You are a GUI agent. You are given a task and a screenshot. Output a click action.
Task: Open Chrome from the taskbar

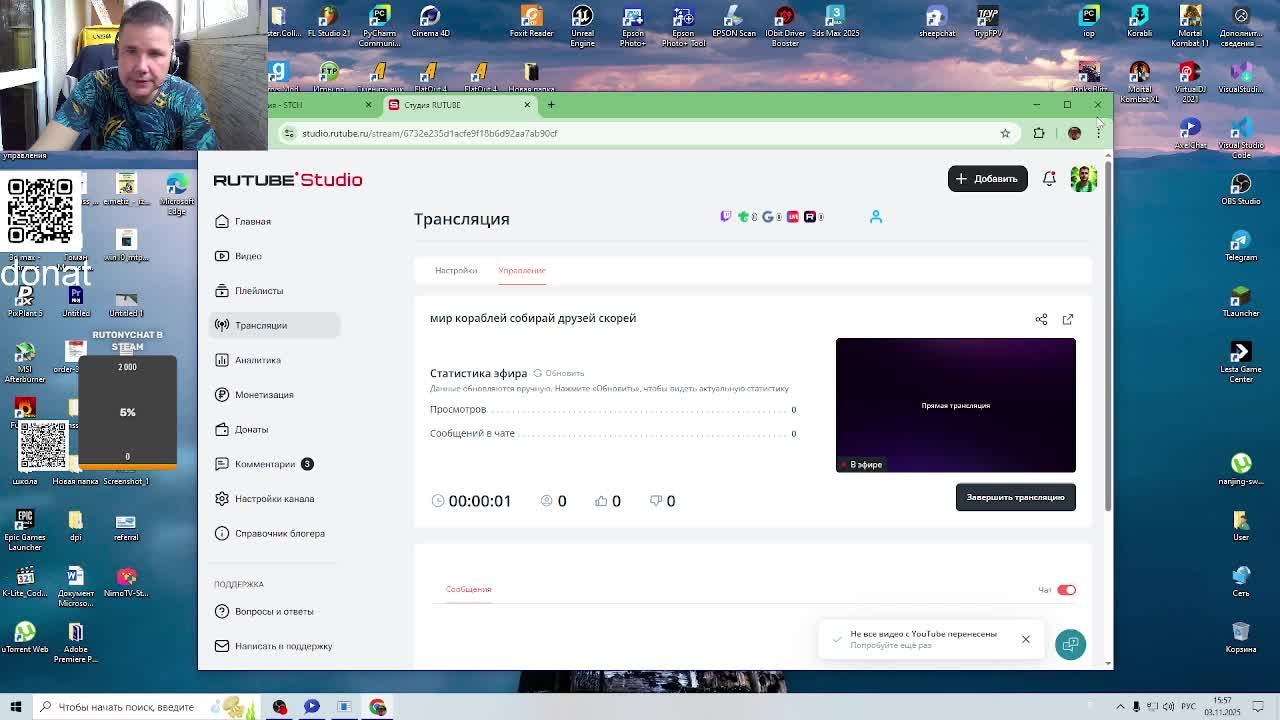coord(377,707)
